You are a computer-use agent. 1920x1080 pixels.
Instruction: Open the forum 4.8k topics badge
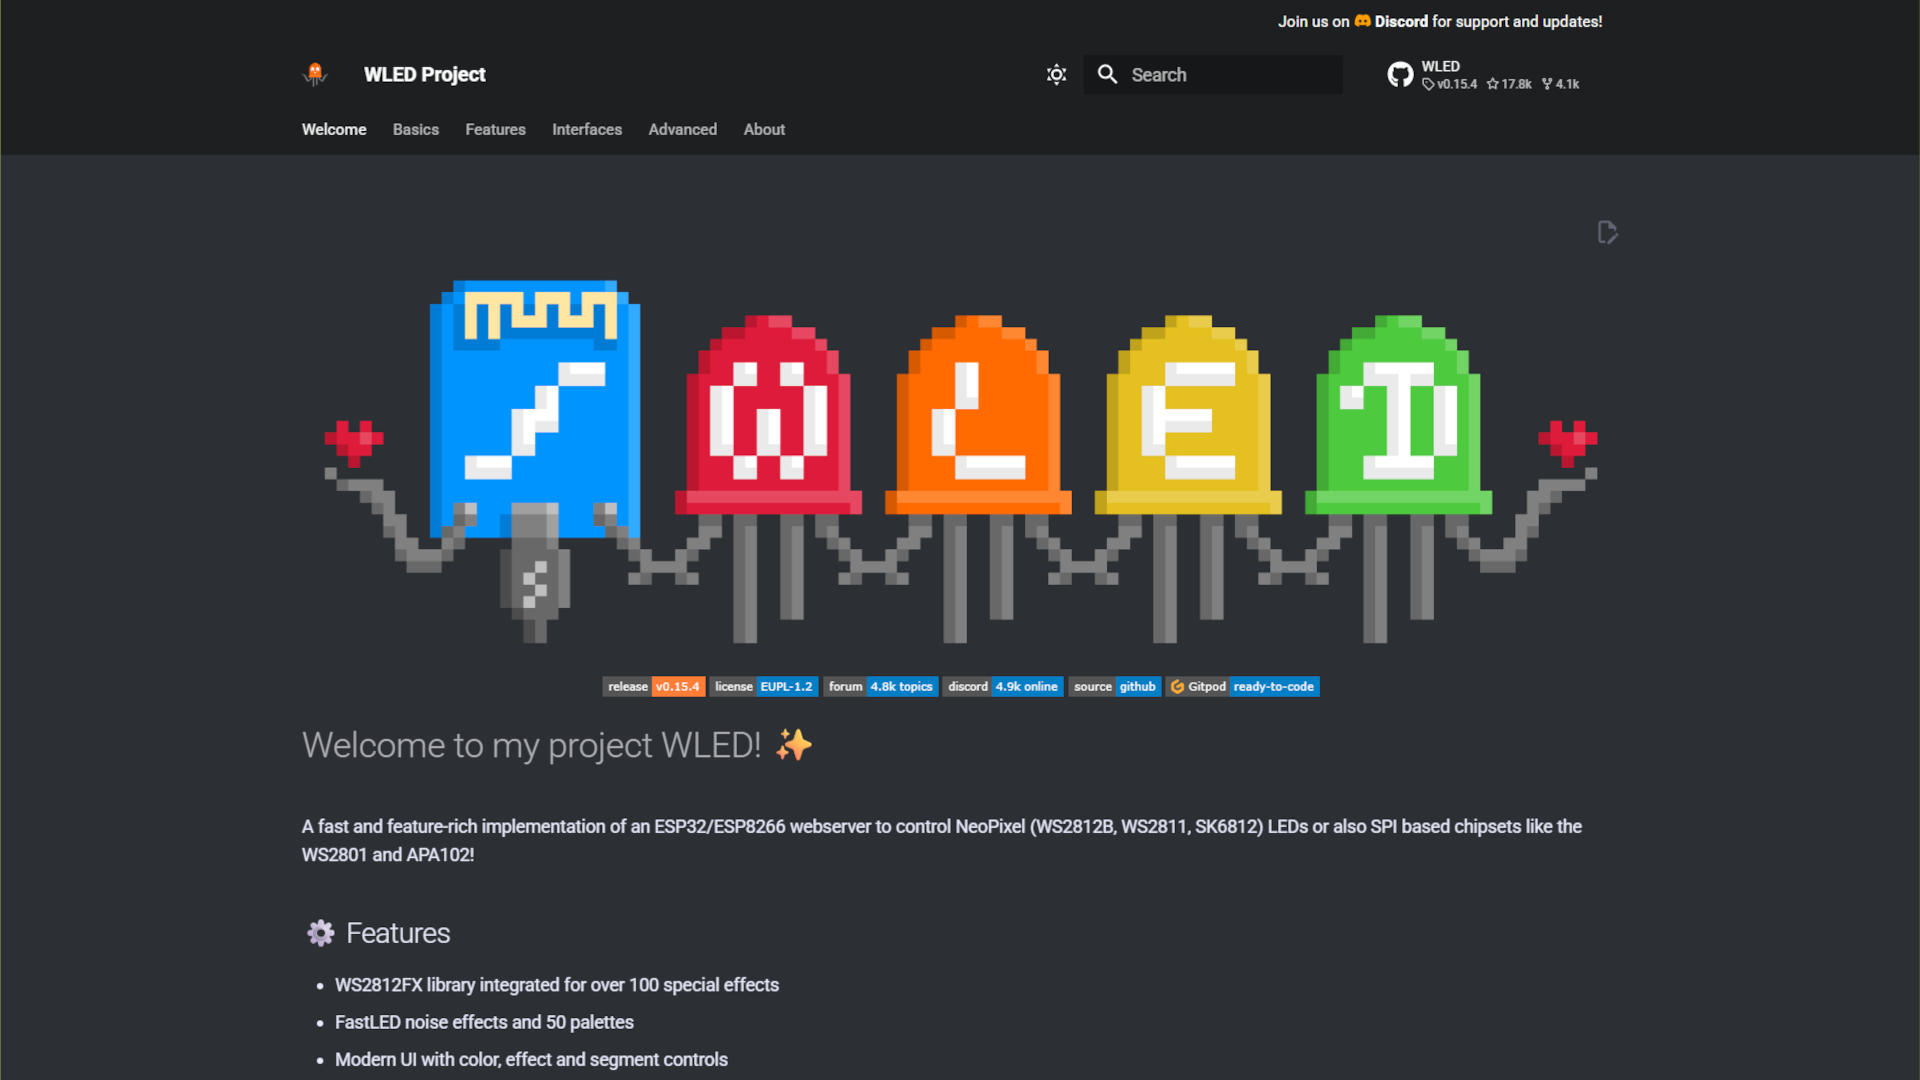881,687
